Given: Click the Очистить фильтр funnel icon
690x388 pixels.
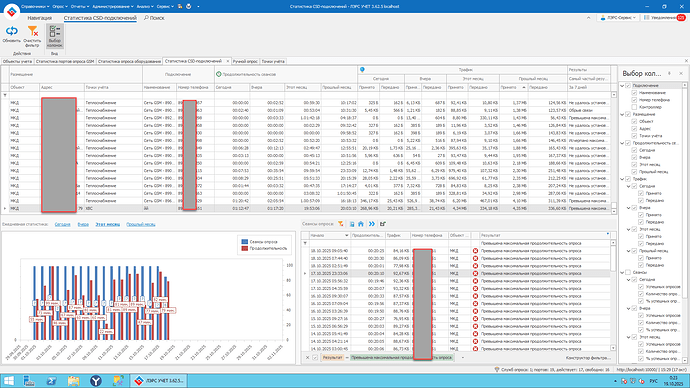Looking at the screenshot, I should click(x=33, y=31).
